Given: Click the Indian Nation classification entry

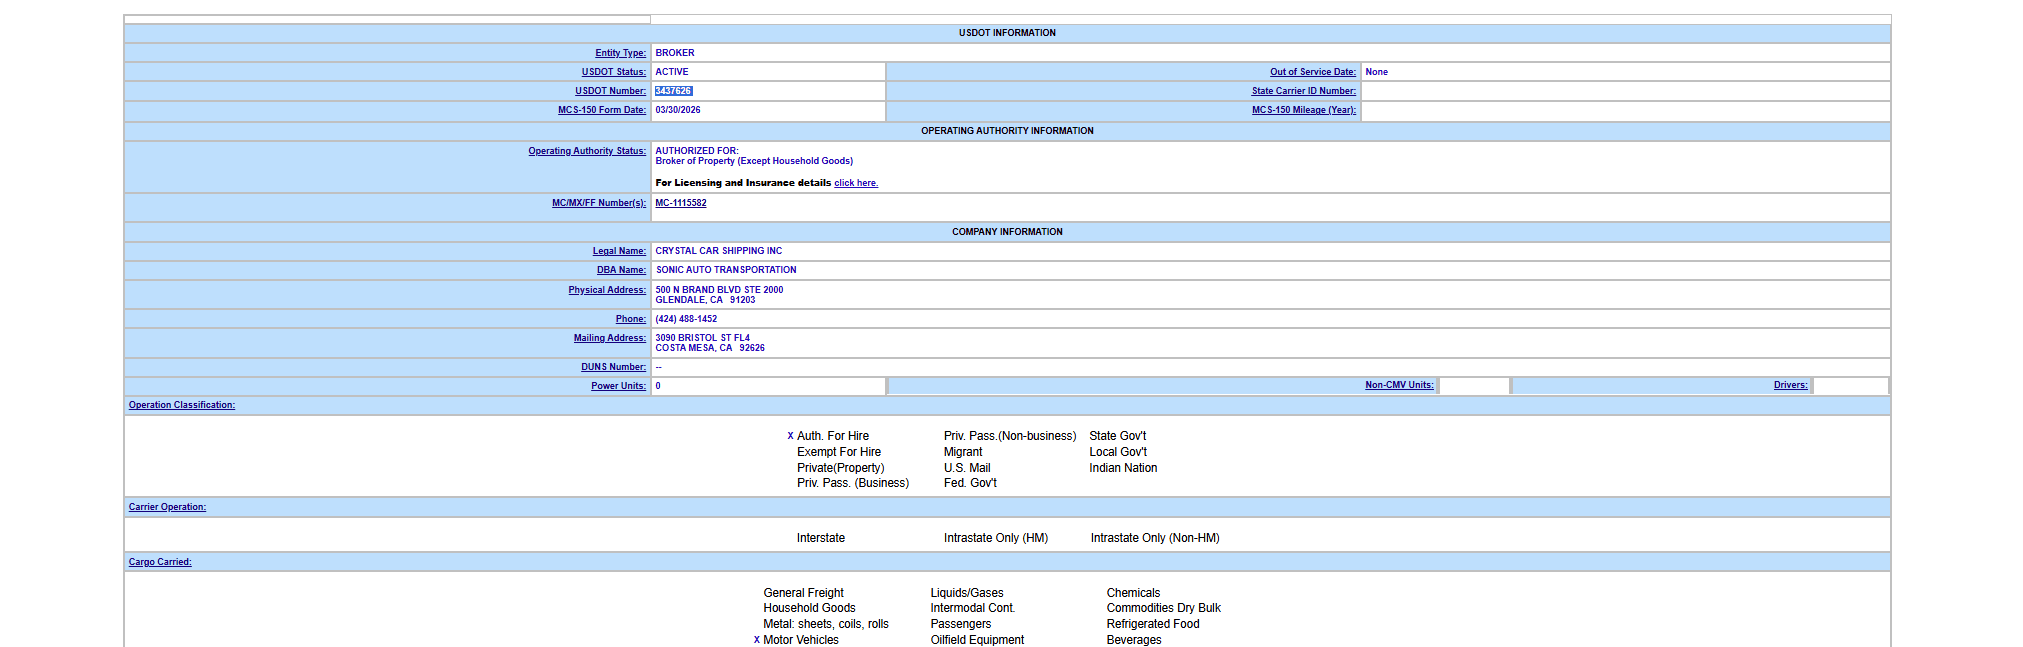Looking at the screenshot, I should [1123, 468].
